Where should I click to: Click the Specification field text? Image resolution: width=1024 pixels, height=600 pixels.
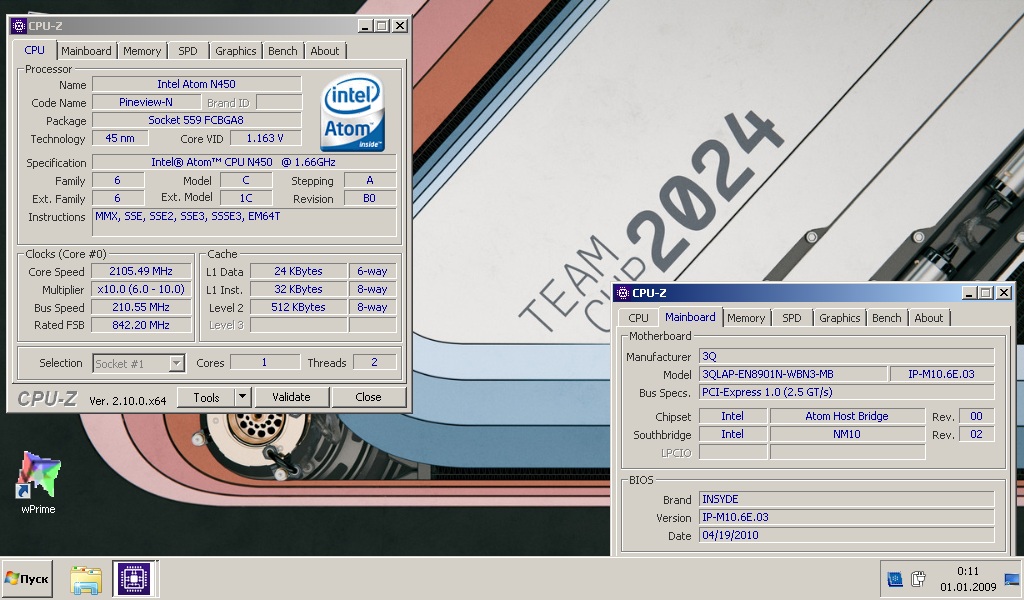(x=244, y=162)
